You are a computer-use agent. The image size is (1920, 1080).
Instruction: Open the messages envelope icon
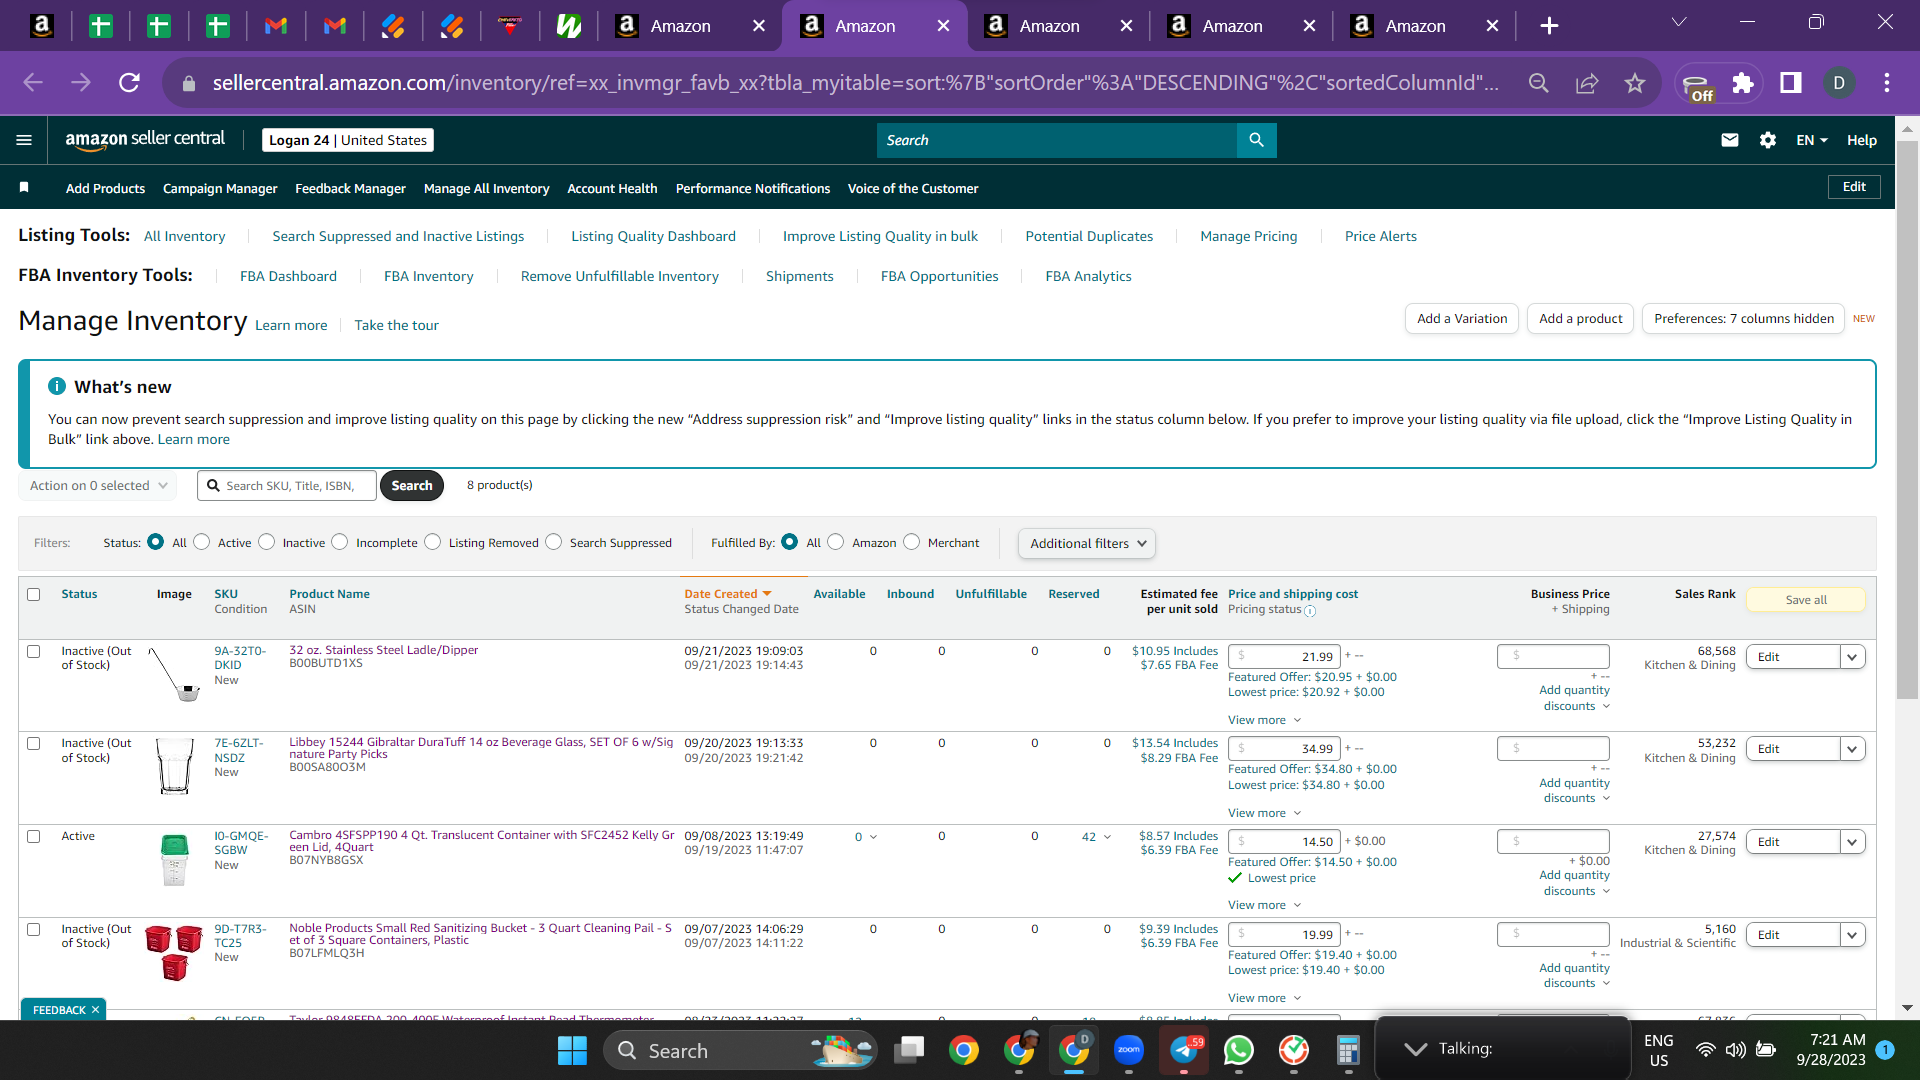click(x=1730, y=140)
